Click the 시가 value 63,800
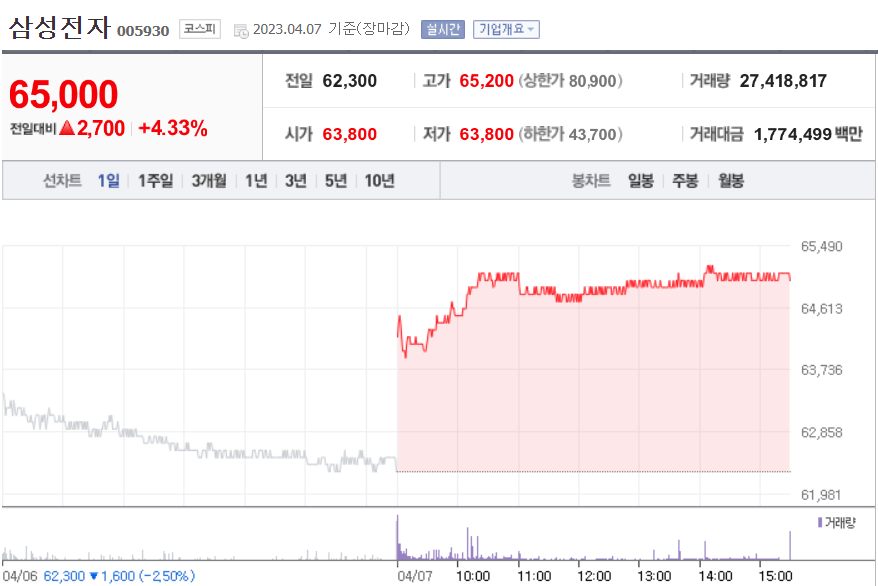Screen dimensions: 878x586 (349, 134)
